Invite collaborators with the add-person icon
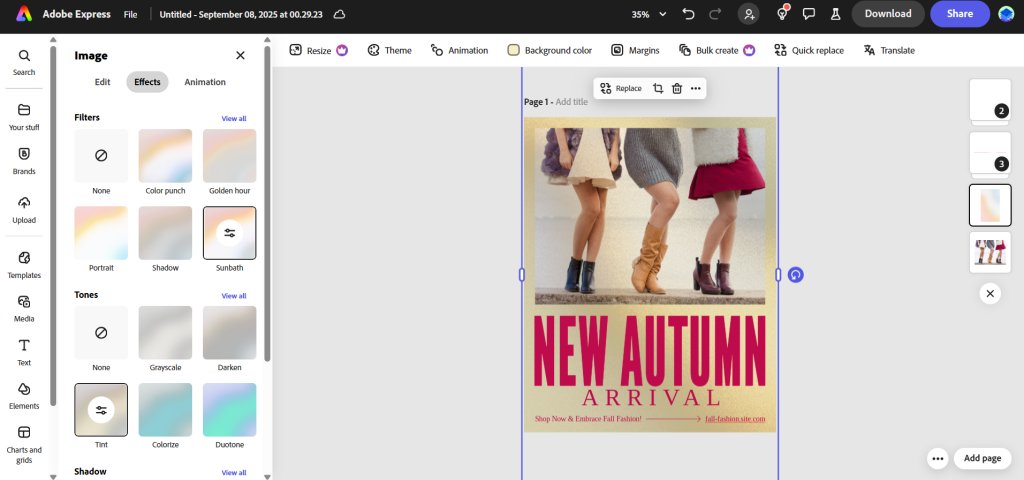 [749, 14]
